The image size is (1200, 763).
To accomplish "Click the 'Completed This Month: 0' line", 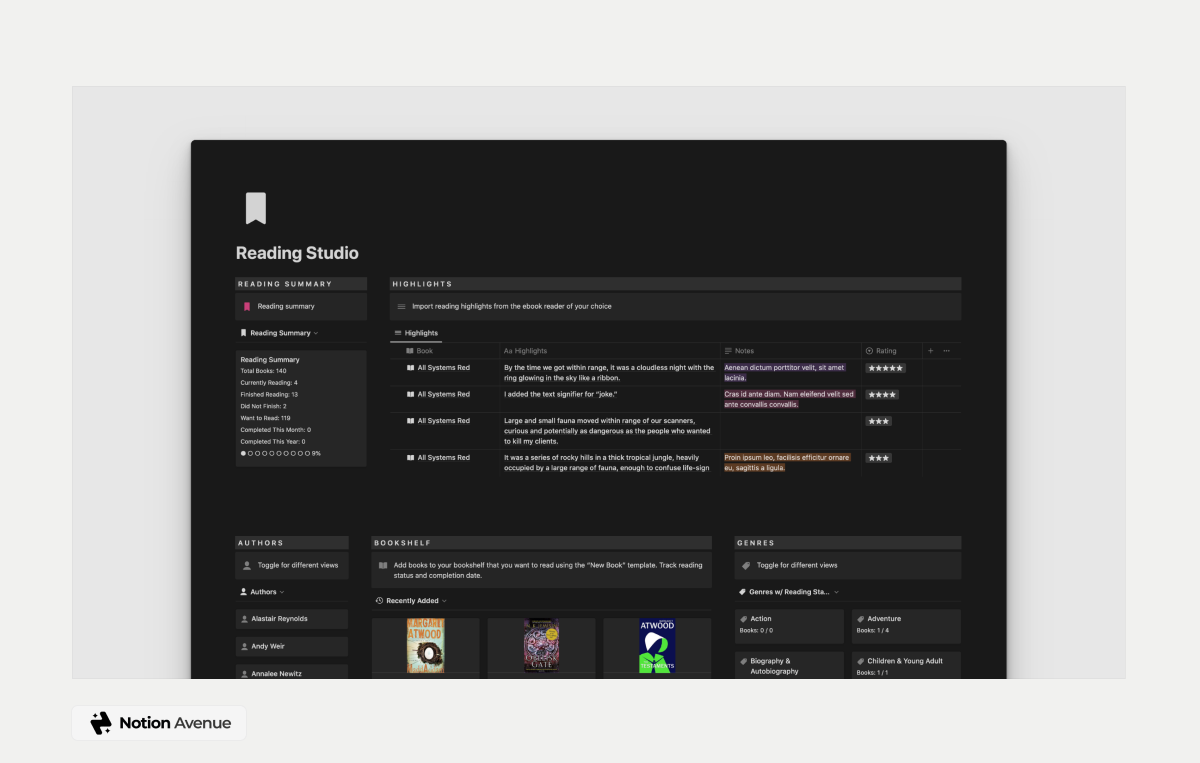I will click(275, 430).
